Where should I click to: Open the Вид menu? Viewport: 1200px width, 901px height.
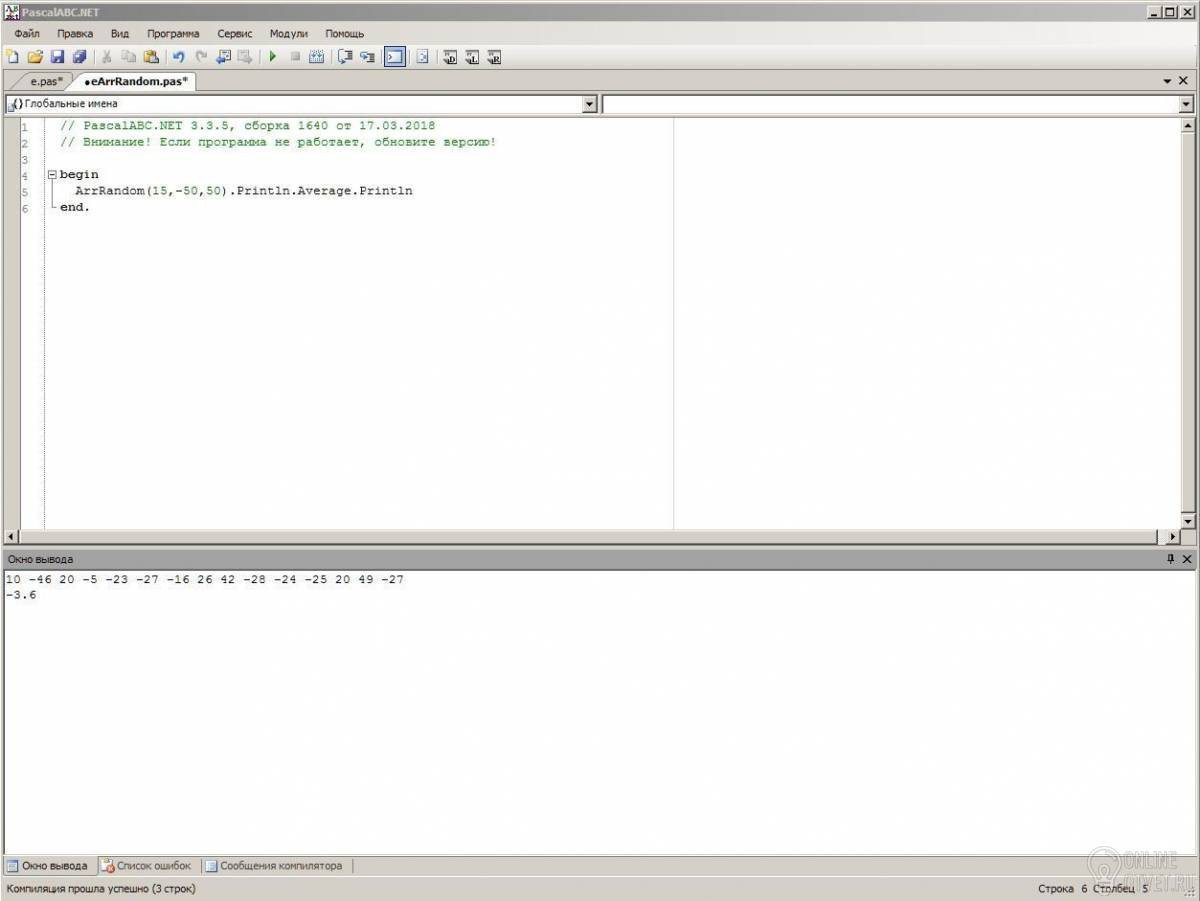click(120, 33)
